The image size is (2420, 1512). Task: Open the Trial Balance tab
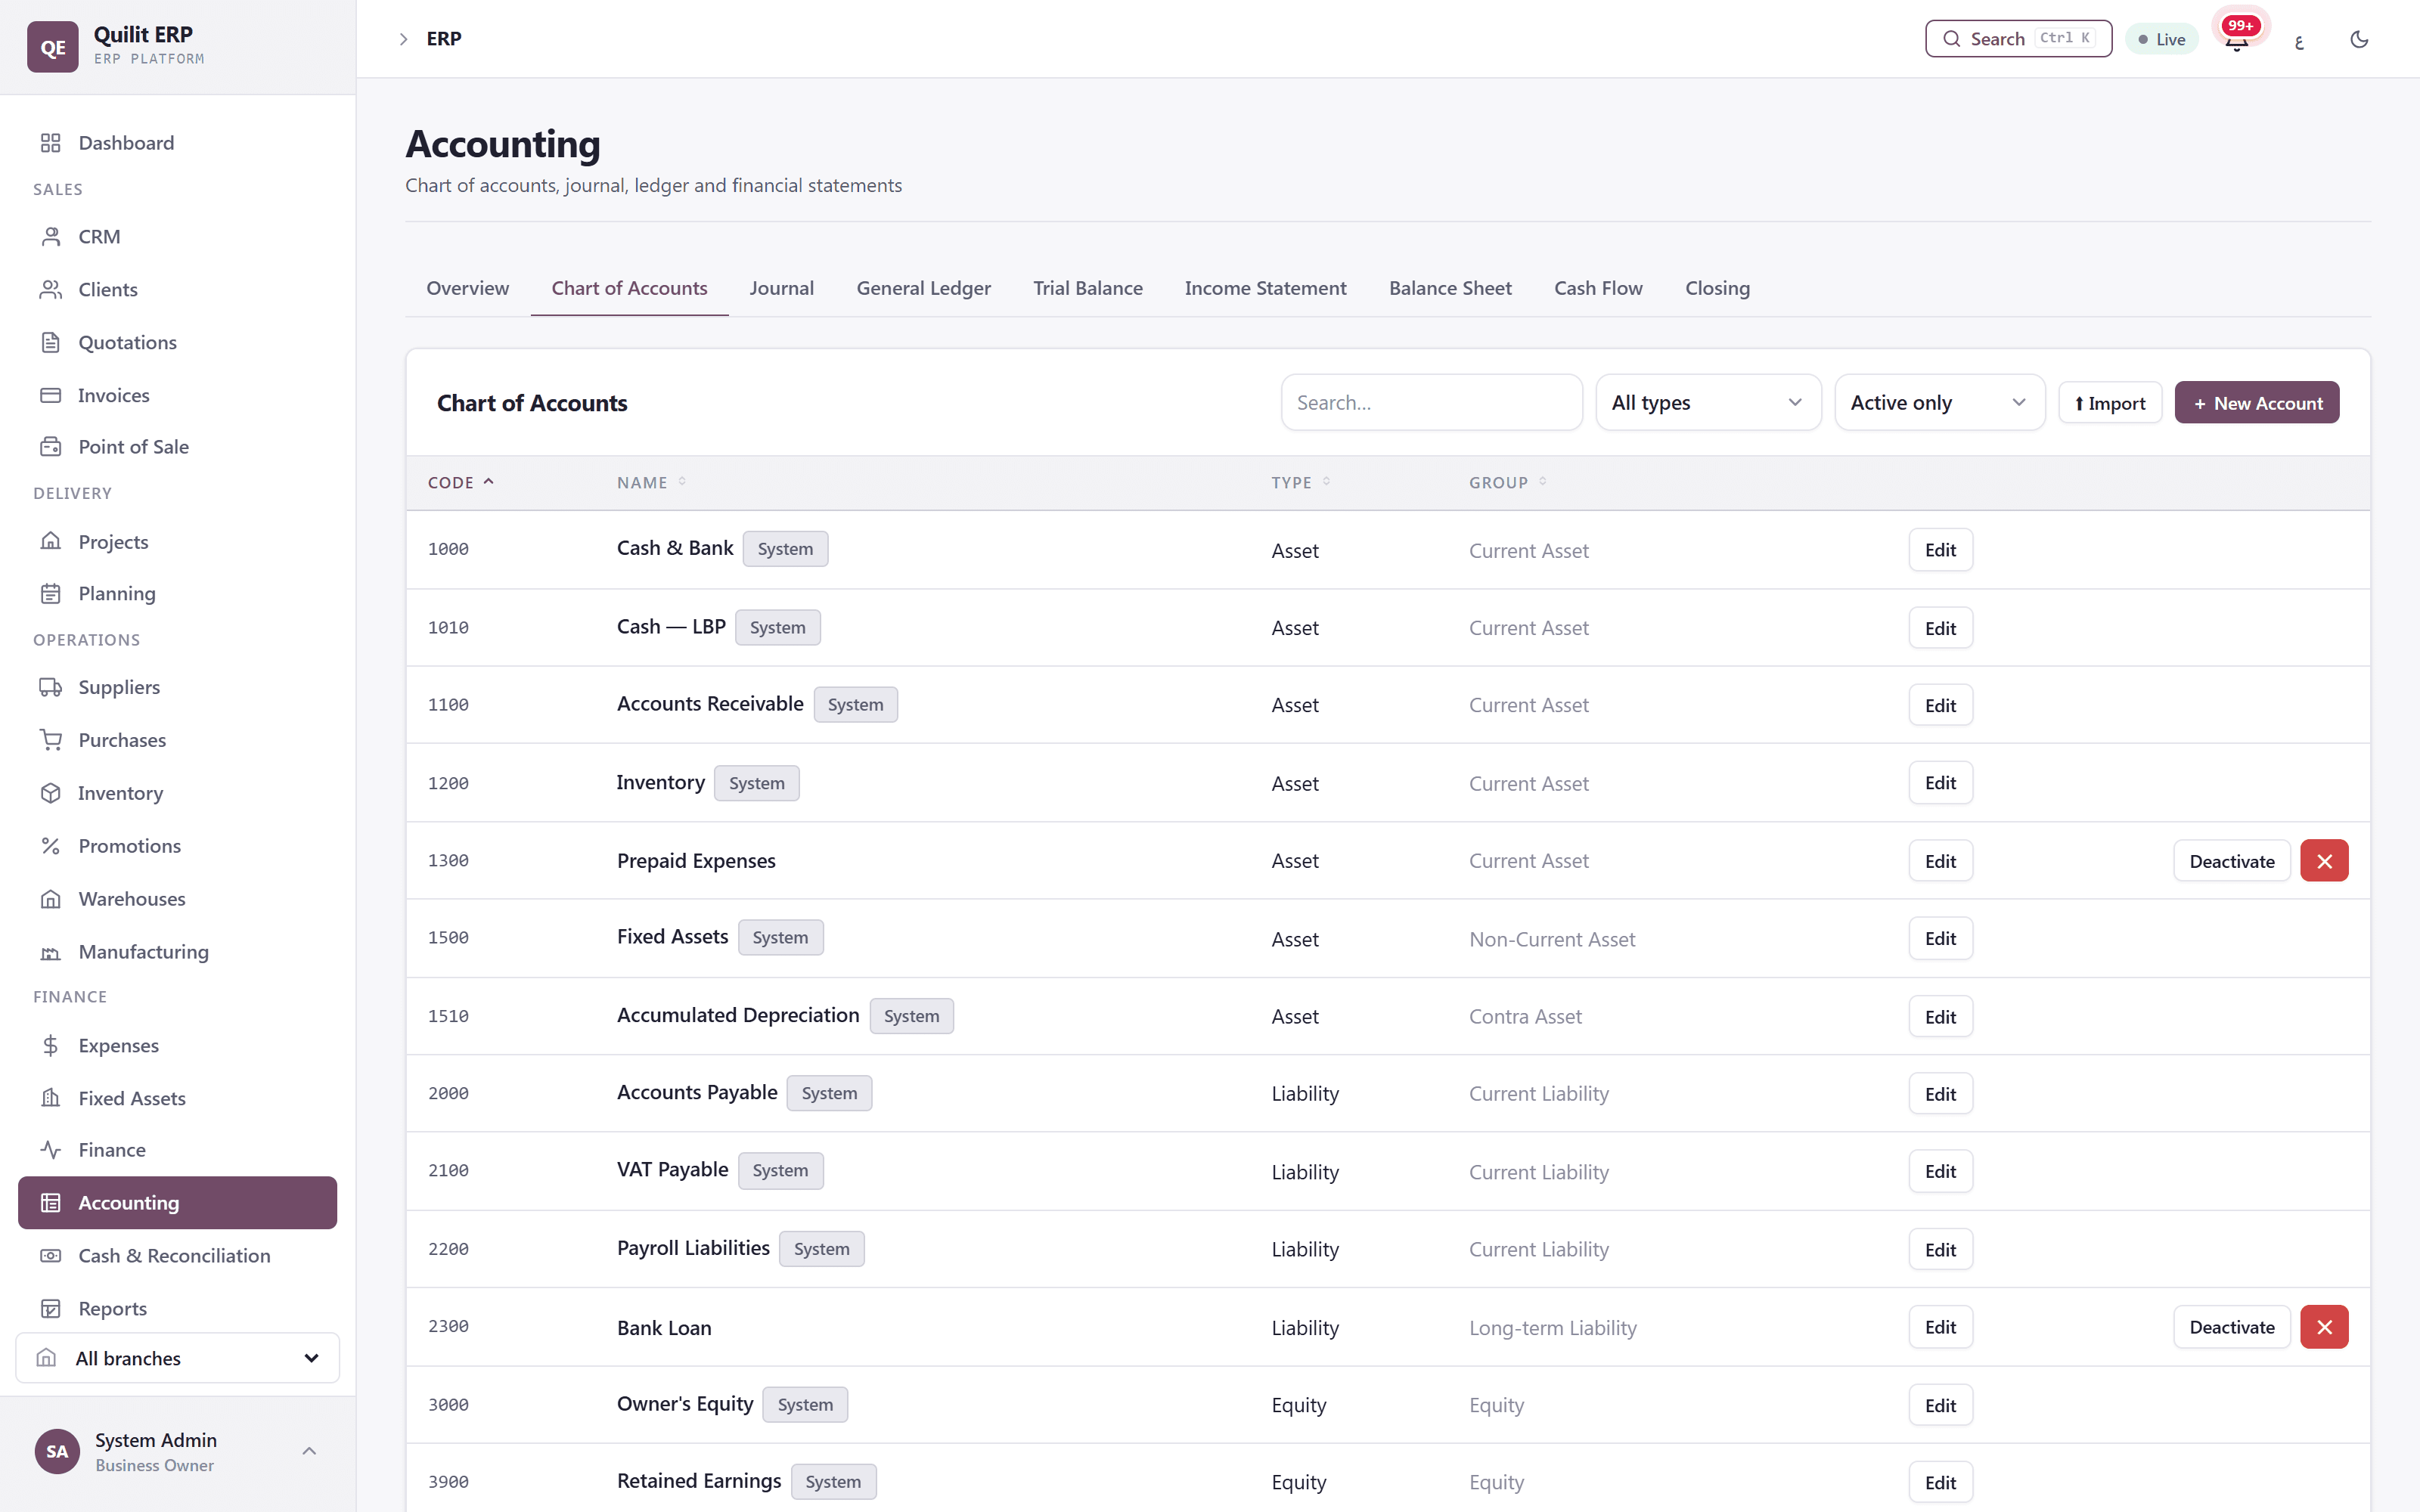1087,288
